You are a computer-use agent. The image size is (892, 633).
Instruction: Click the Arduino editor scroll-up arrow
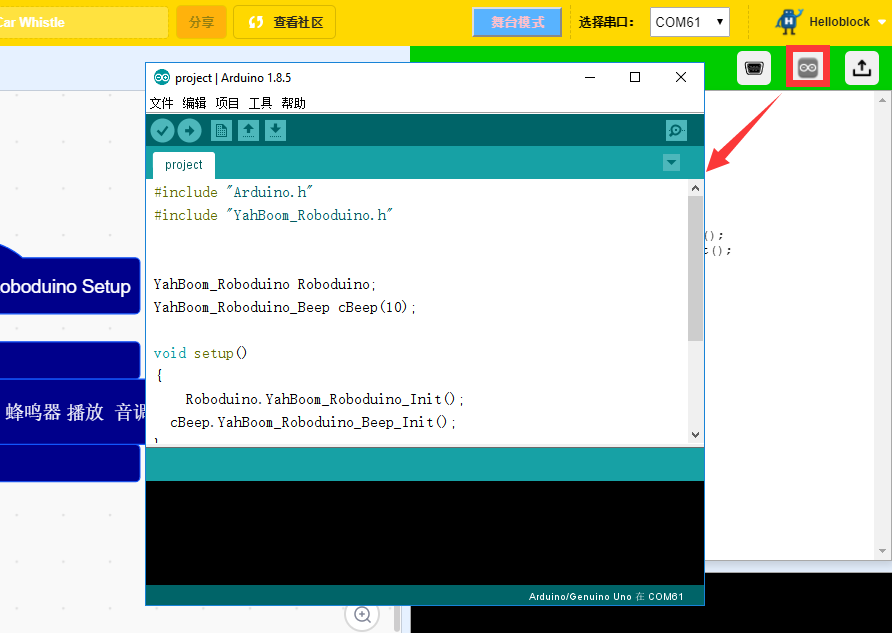pos(695,188)
